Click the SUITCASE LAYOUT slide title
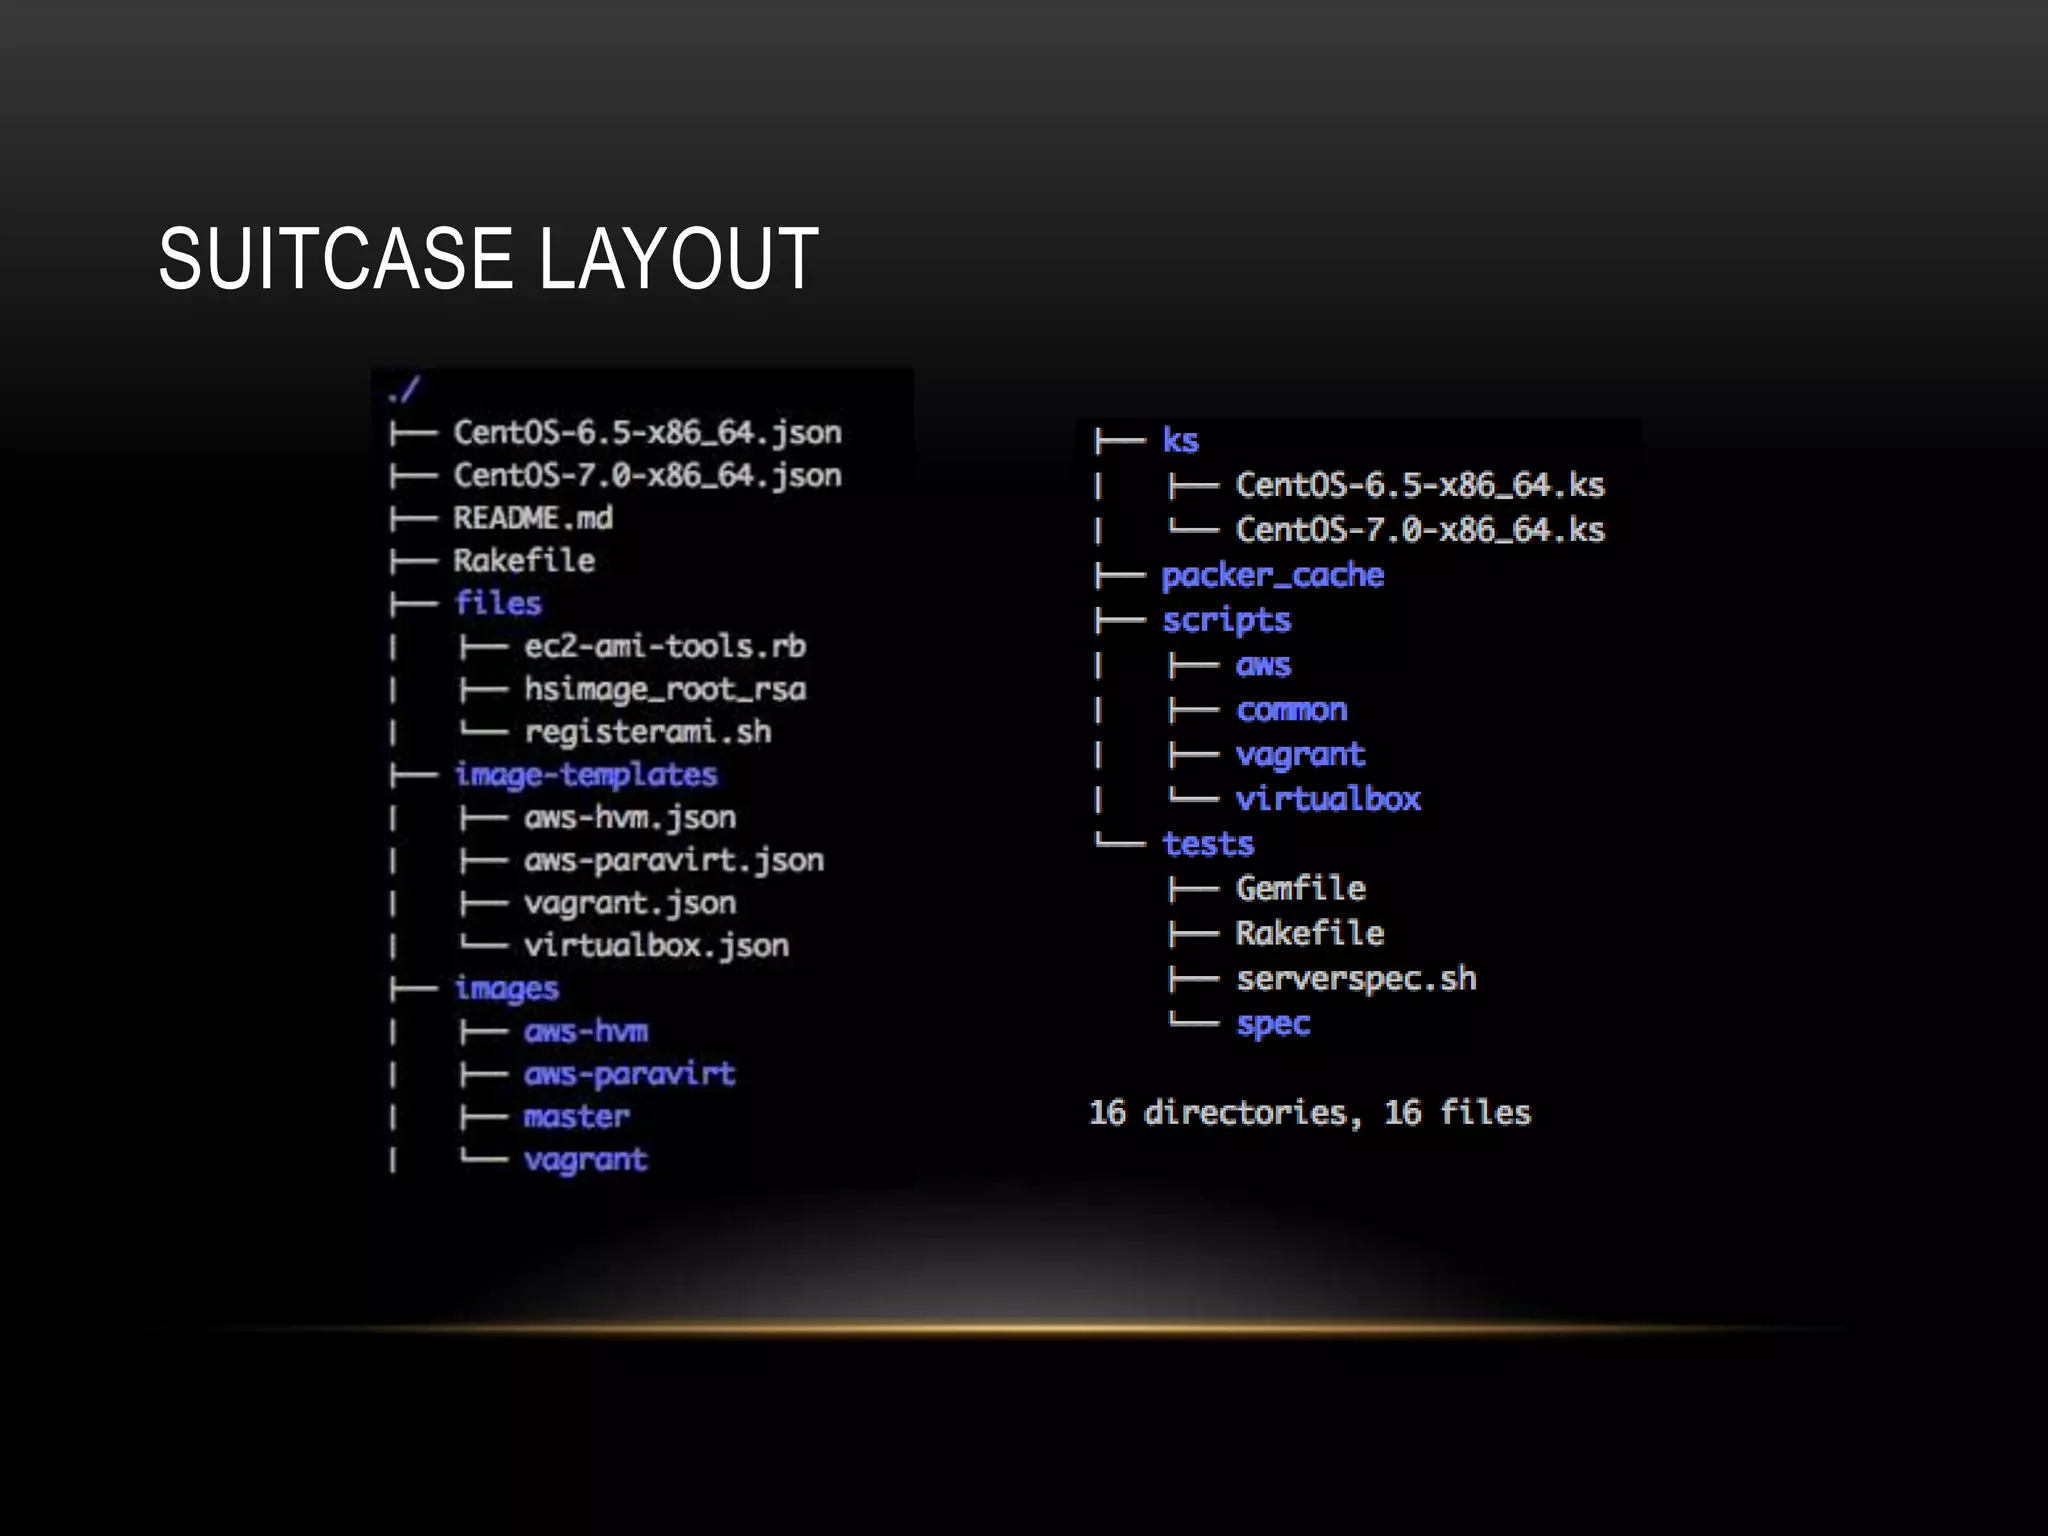The image size is (2048, 1536). pos(489,259)
